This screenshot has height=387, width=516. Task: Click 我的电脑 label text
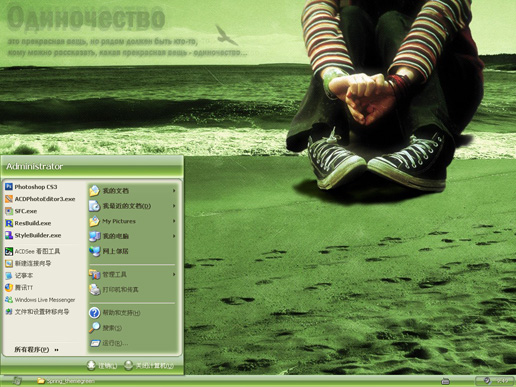pos(115,236)
